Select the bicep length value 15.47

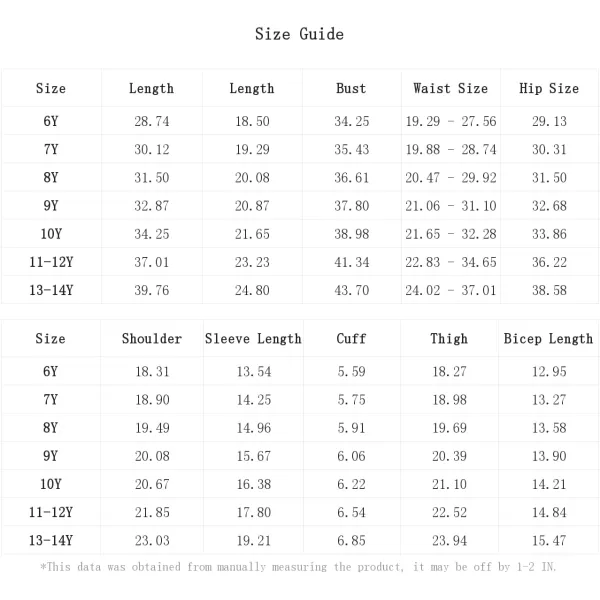(549, 540)
